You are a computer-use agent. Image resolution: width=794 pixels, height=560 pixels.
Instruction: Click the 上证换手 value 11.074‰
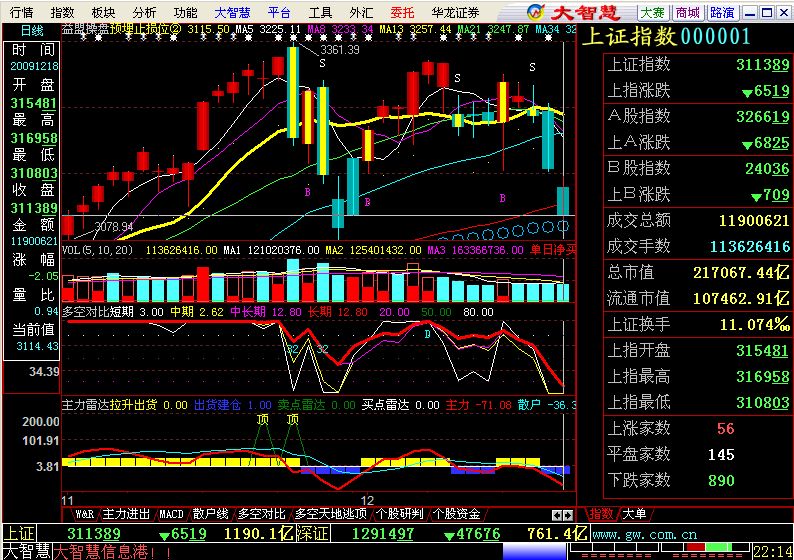tap(755, 325)
